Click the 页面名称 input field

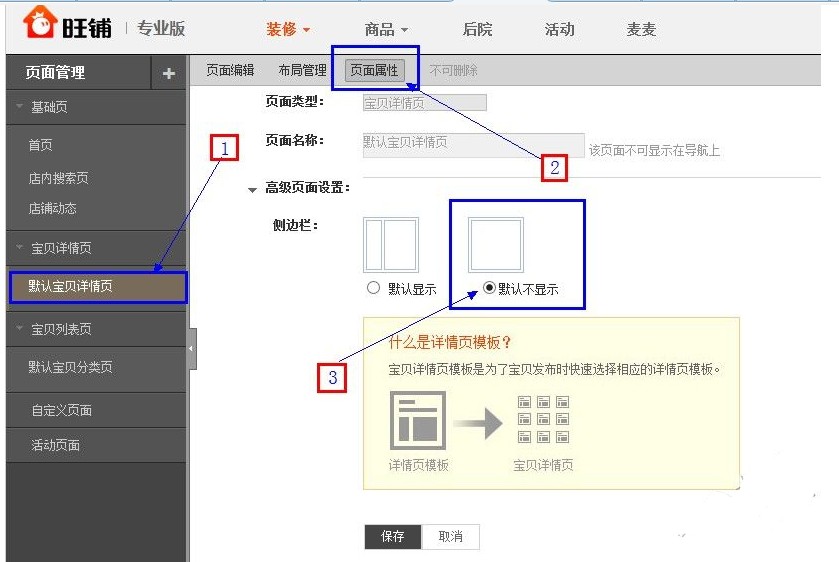tap(473, 144)
